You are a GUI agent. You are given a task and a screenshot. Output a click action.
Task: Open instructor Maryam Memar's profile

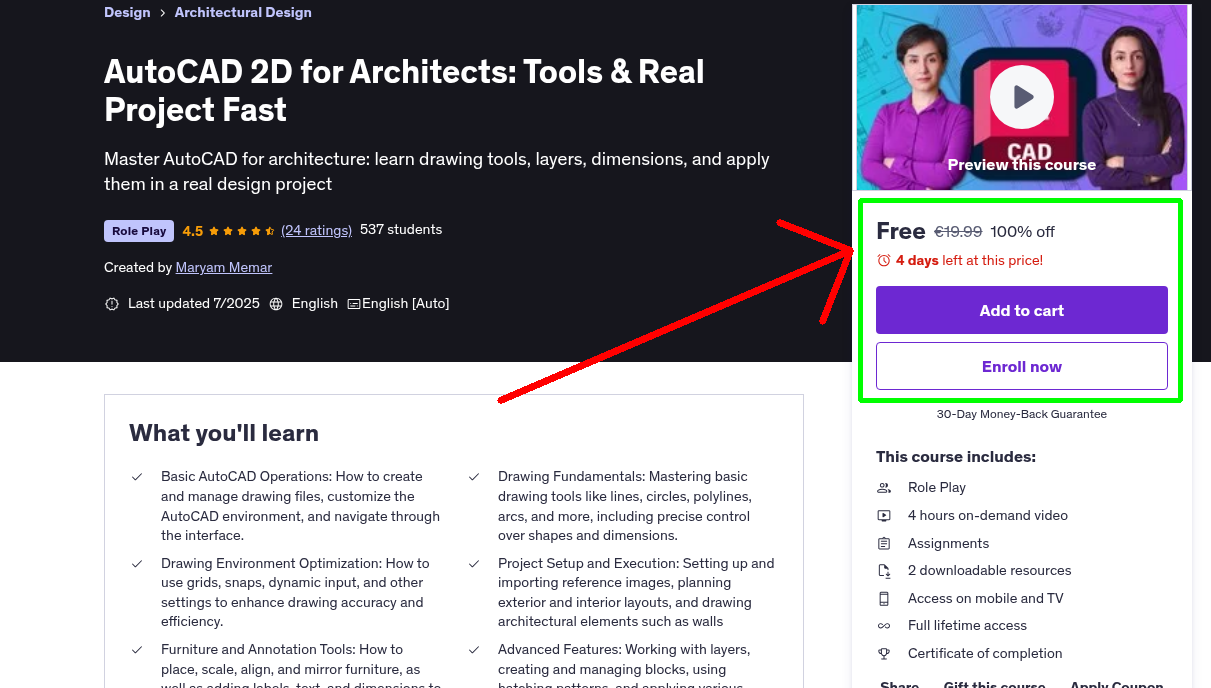click(224, 267)
